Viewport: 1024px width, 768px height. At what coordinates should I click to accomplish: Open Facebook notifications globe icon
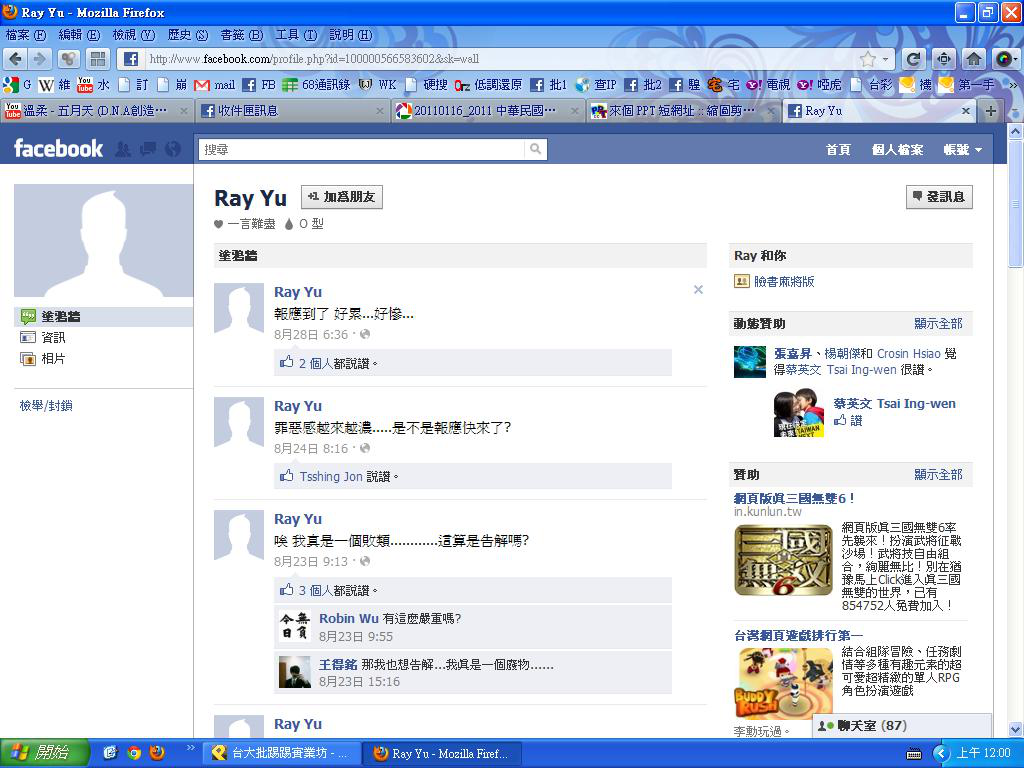tap(173, 150)
